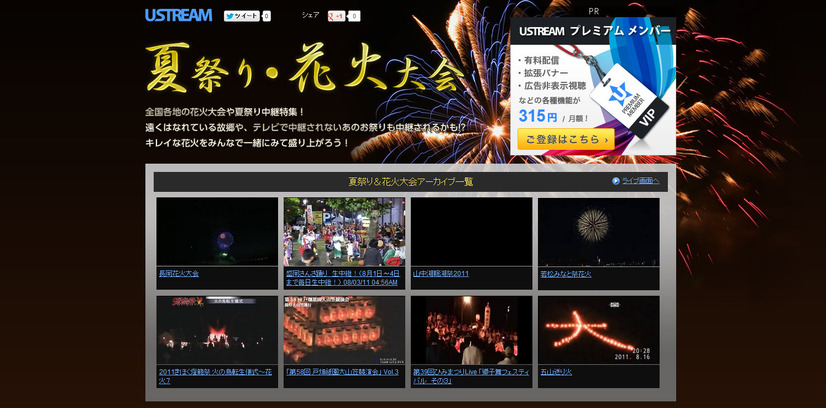
Task: Click the PR label above the ad
Action: tap(594, 11)
